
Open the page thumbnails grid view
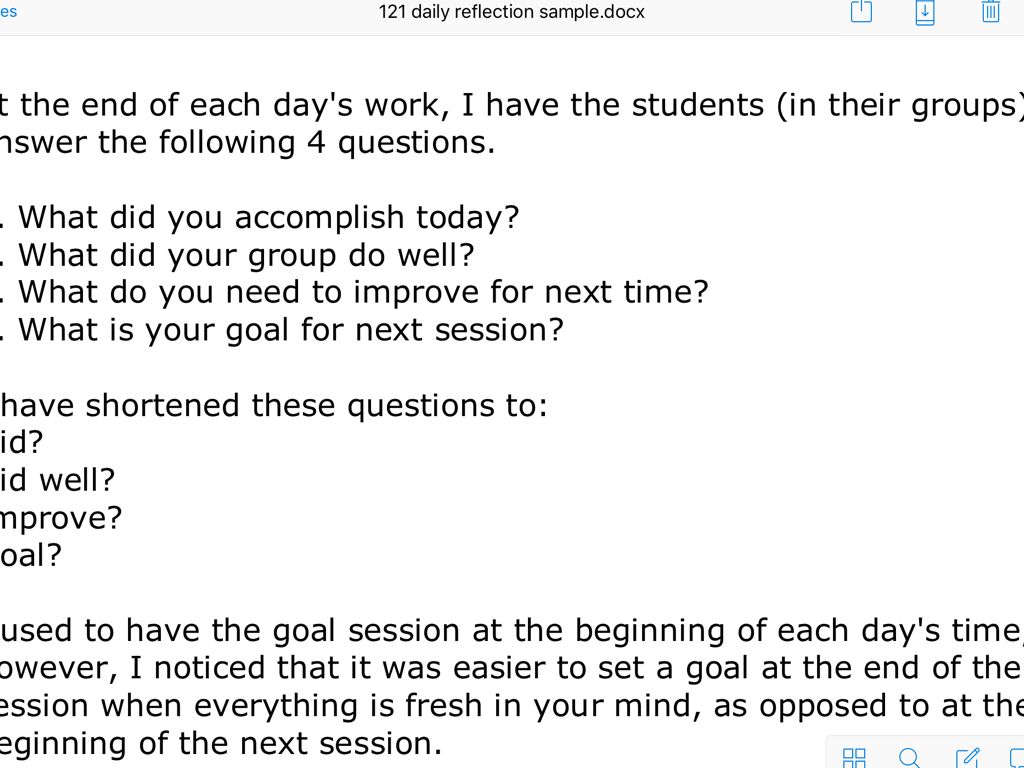(x=854, y=757)
